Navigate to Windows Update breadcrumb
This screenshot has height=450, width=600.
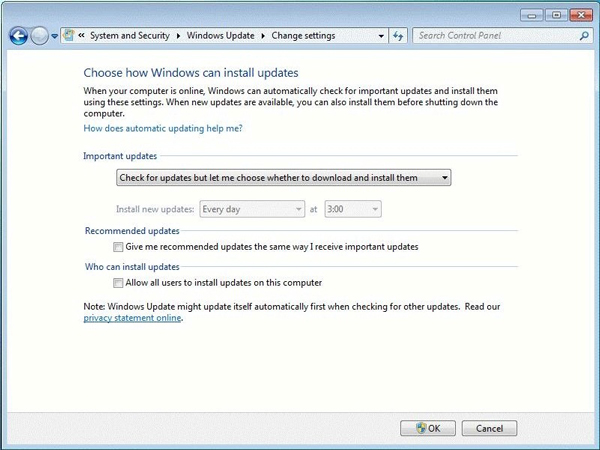click(x=220, y=36)
